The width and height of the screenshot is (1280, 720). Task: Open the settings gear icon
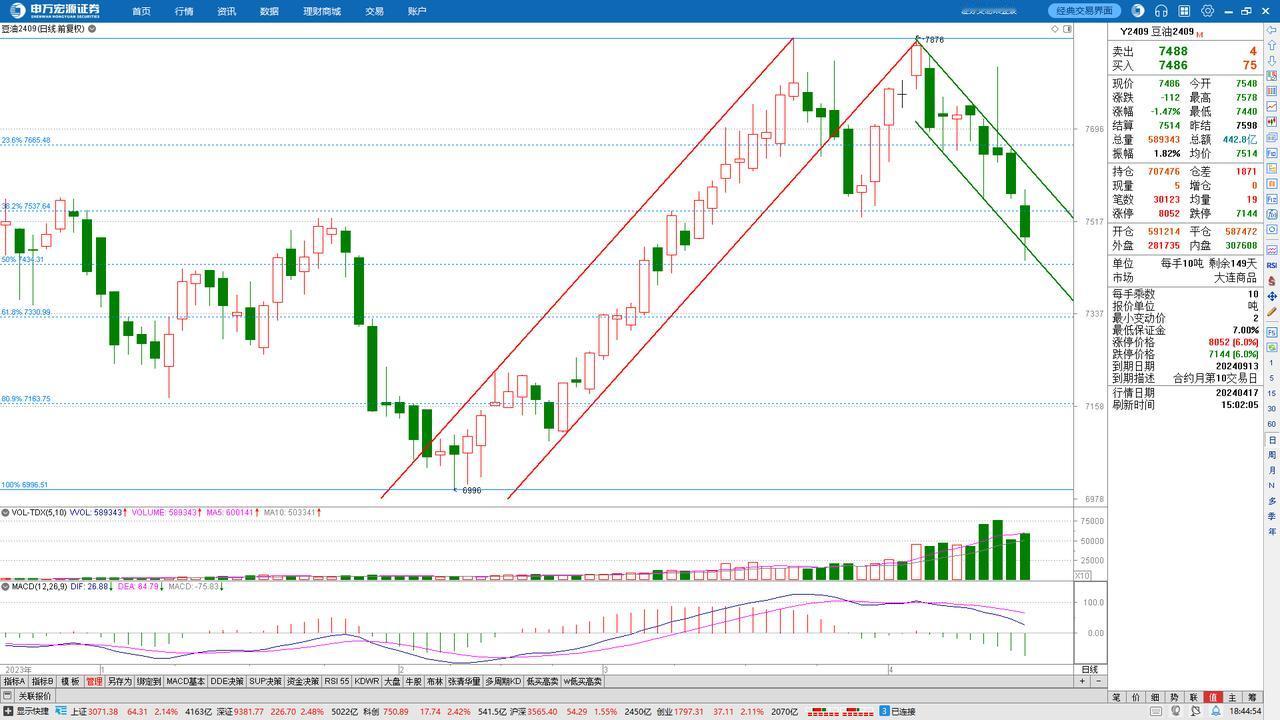coord(1208,11)
